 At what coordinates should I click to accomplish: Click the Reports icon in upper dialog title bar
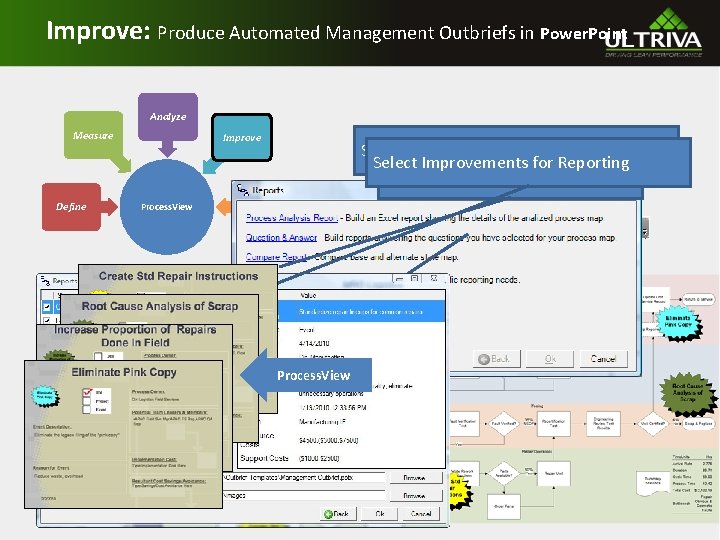tap(242, 189)
